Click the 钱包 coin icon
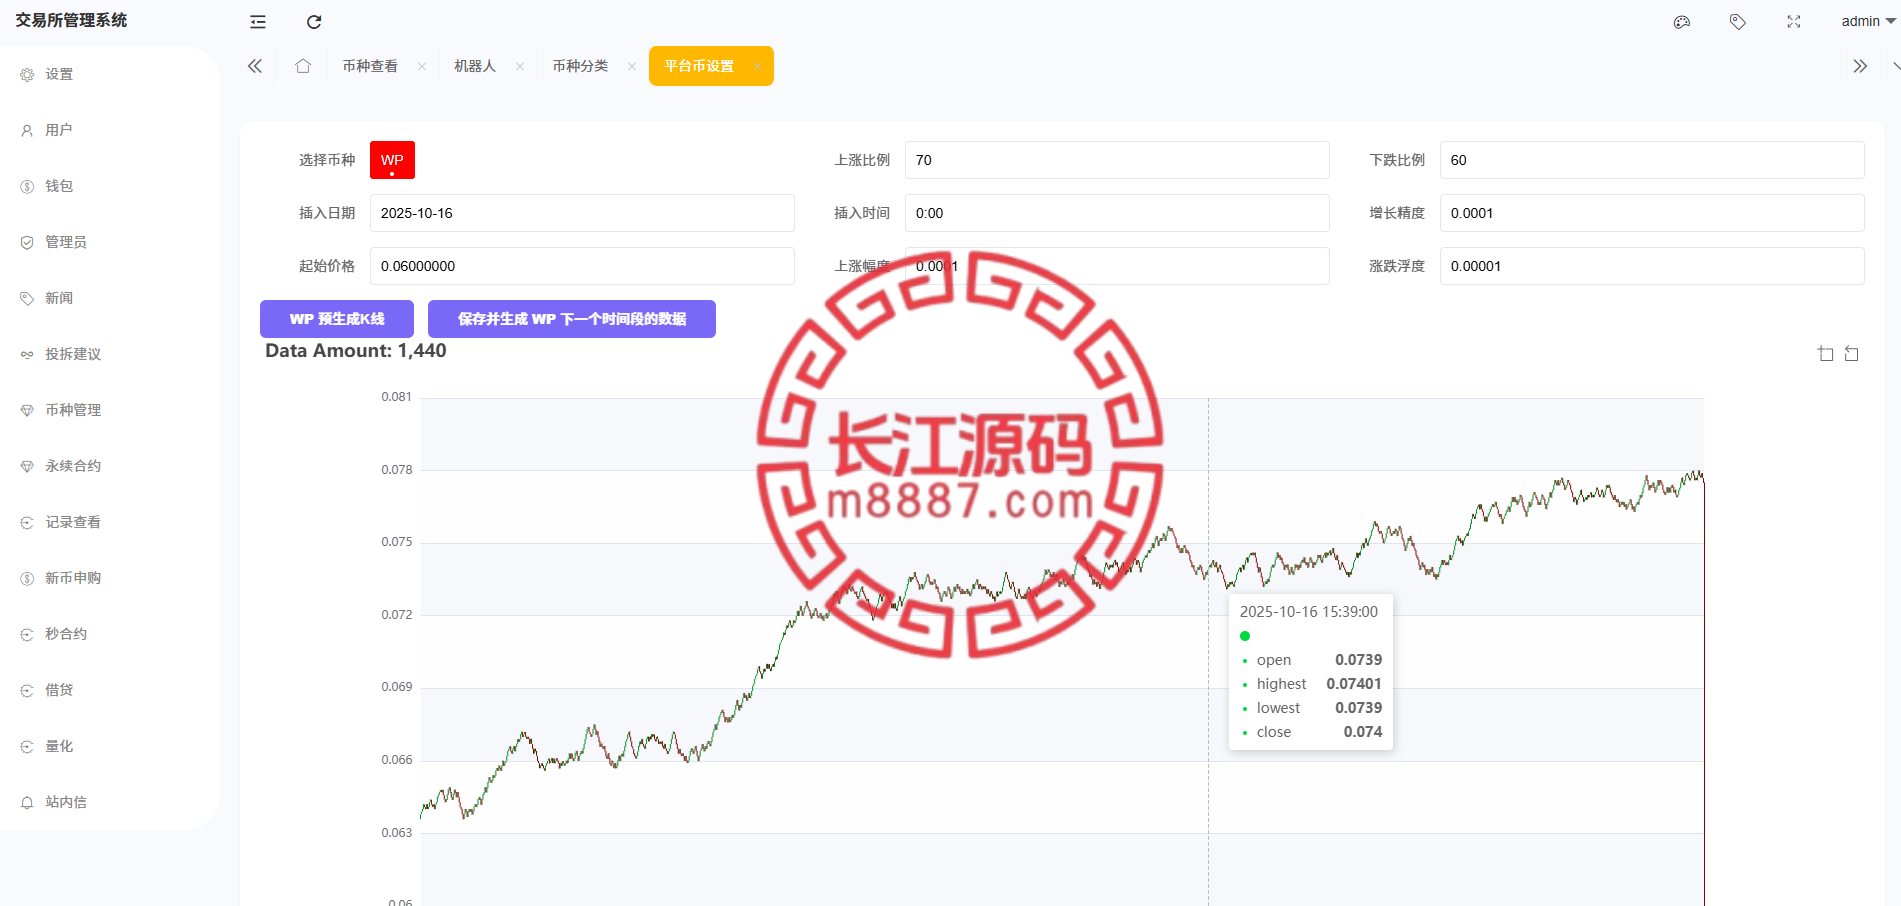1901x906 pixels. pos(27,187)
